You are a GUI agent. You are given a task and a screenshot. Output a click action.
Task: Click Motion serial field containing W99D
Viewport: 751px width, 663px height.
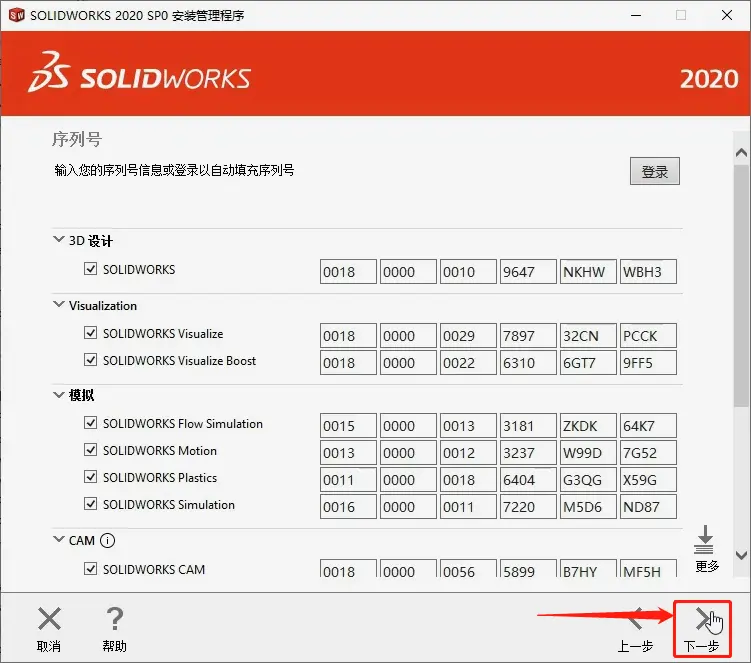588,453
